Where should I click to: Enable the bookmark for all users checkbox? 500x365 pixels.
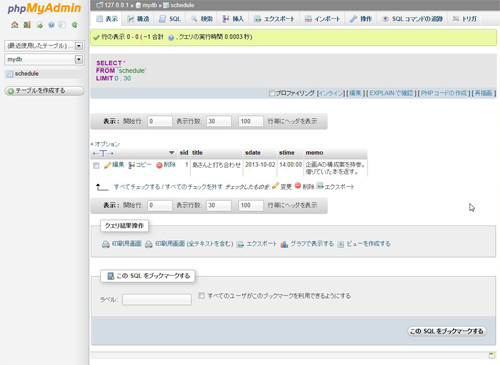(x=201, y=296)
